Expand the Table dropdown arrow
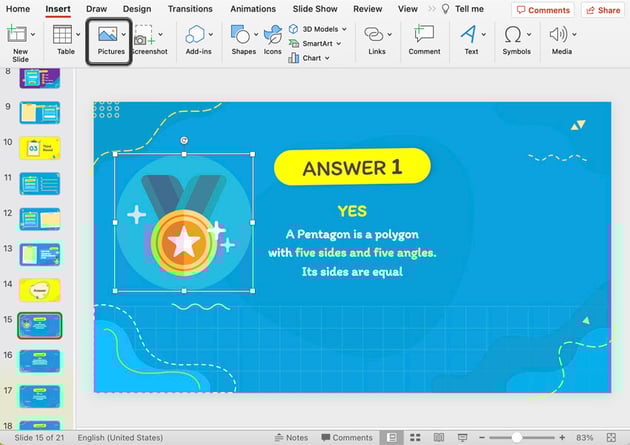Image resolution: width=630 pixels, height=445 pixels. coord(78,35)
